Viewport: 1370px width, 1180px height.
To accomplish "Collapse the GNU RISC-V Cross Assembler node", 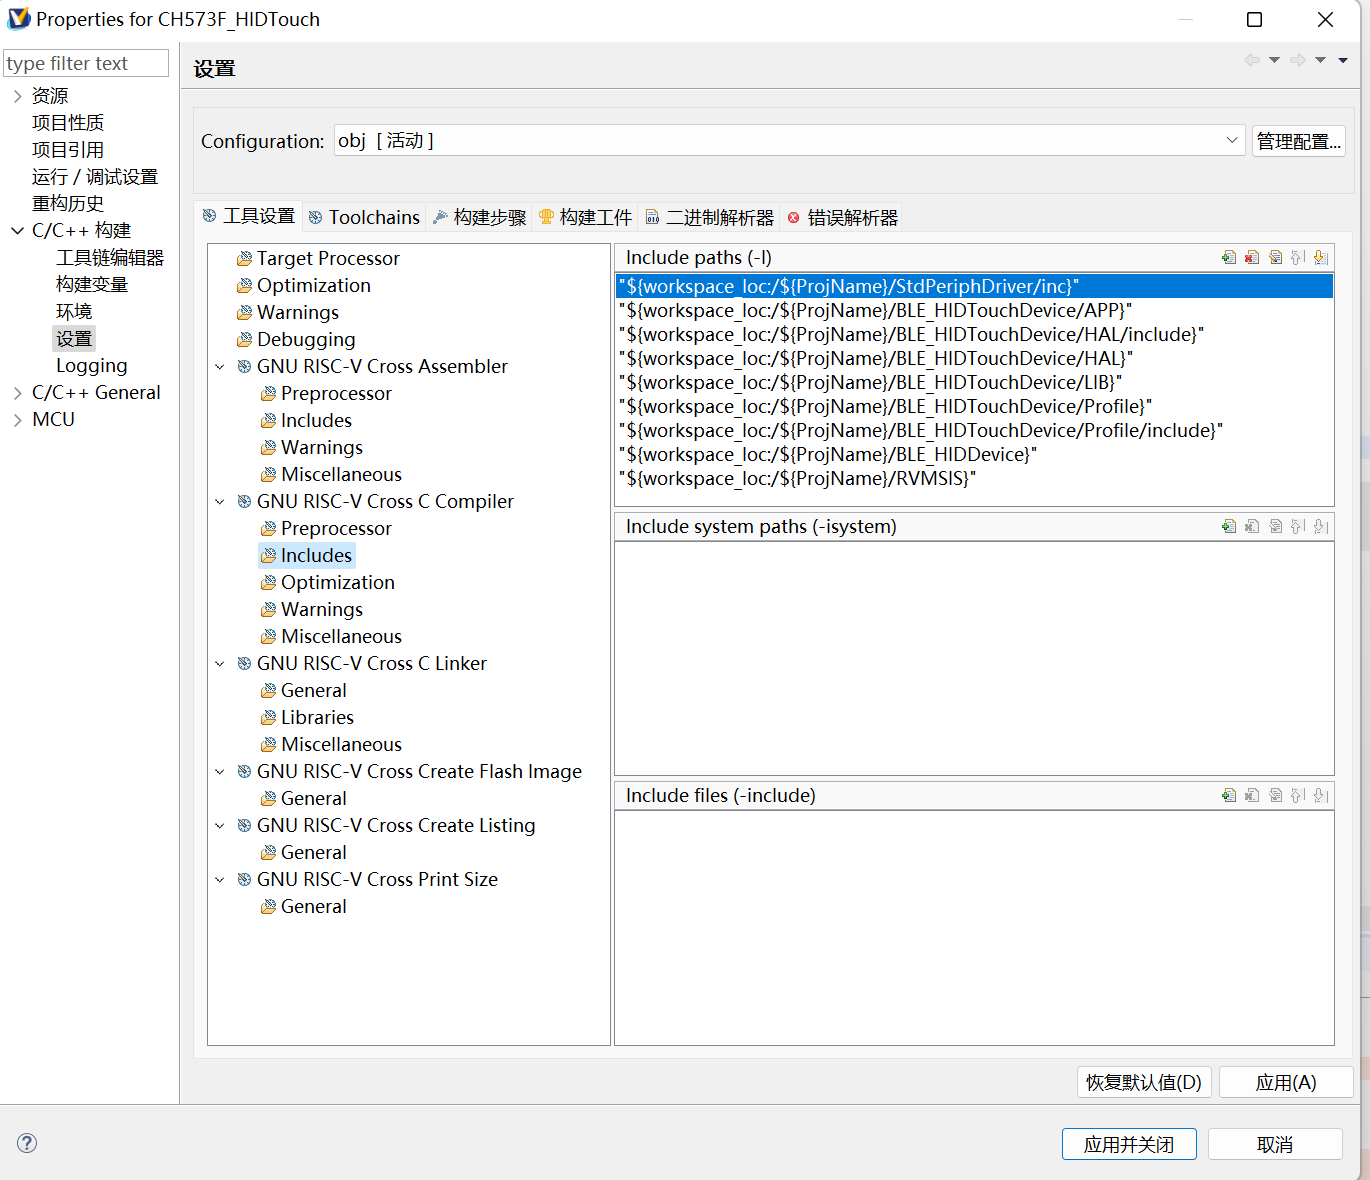I will 220,367.
